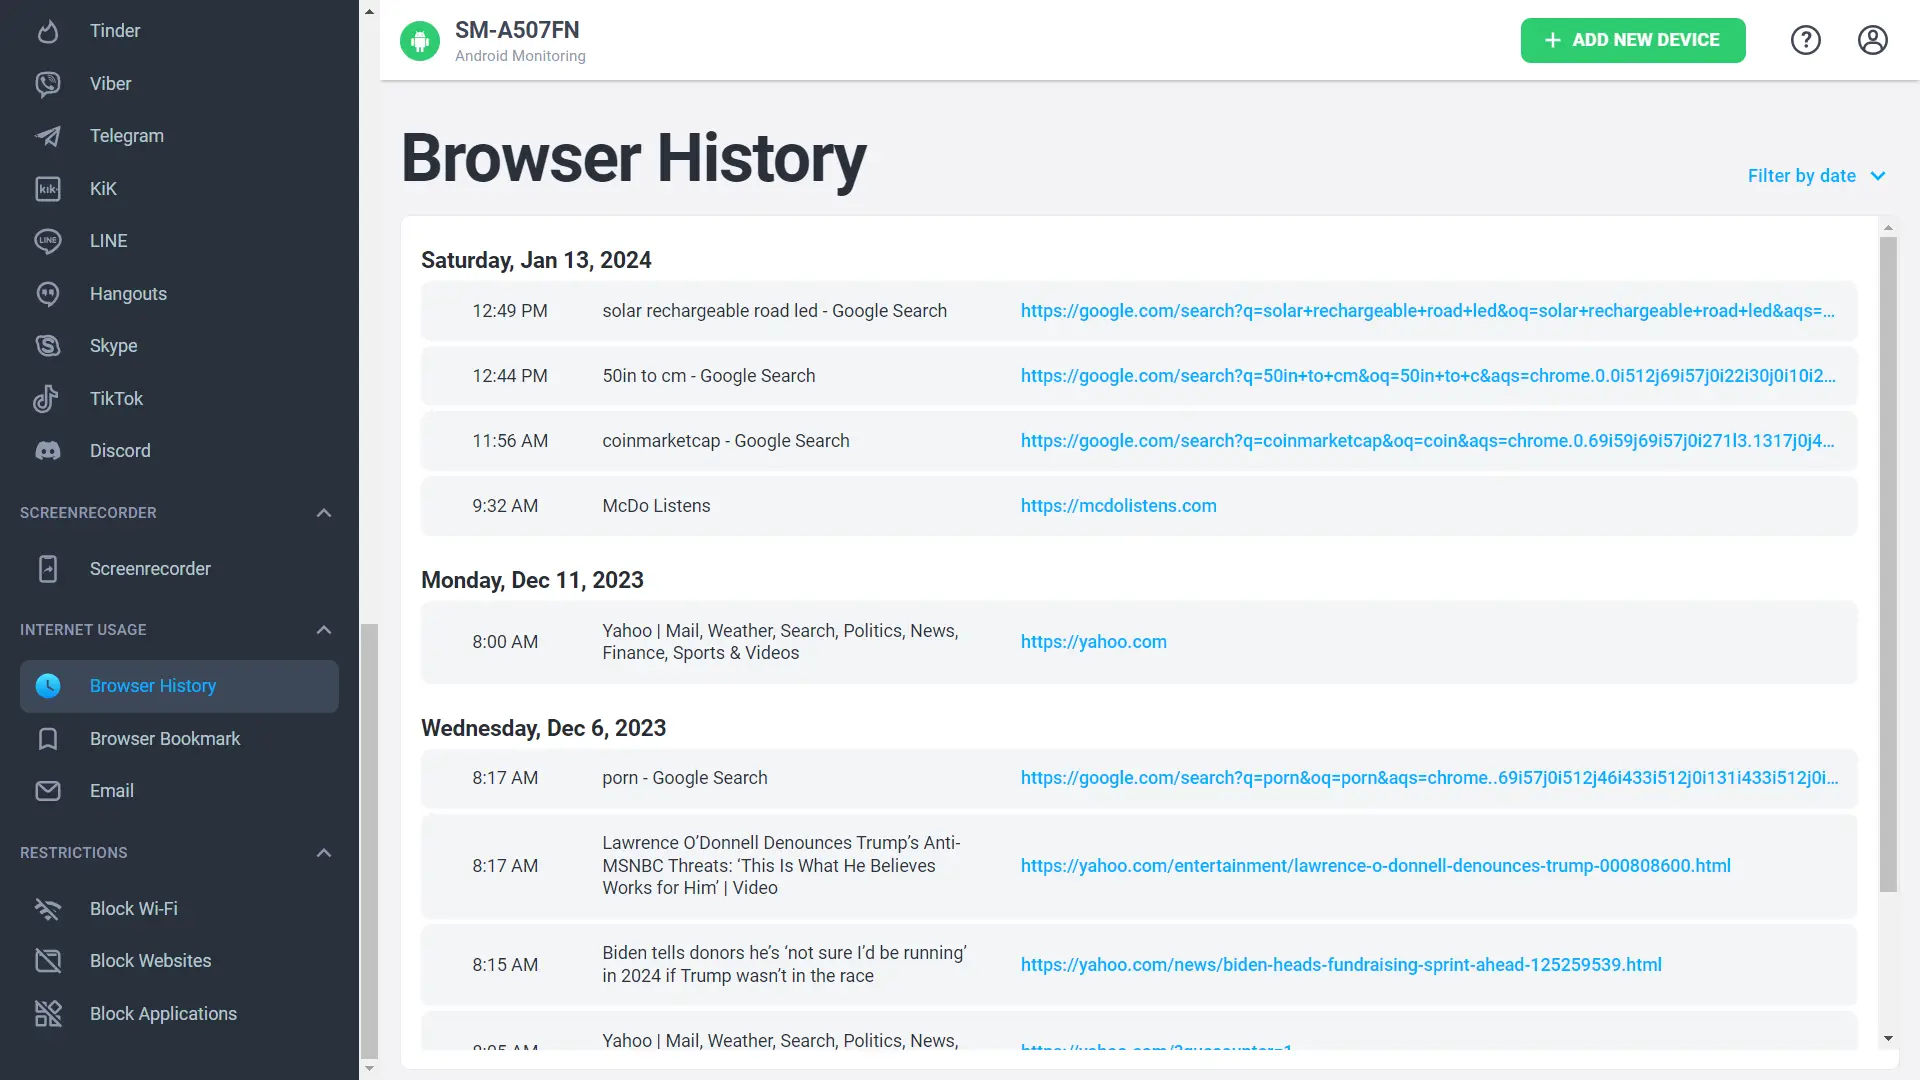Open Skype in the sidebar
The height and width of the screenshot is (1080, 1920).
[x=113, y=346]
